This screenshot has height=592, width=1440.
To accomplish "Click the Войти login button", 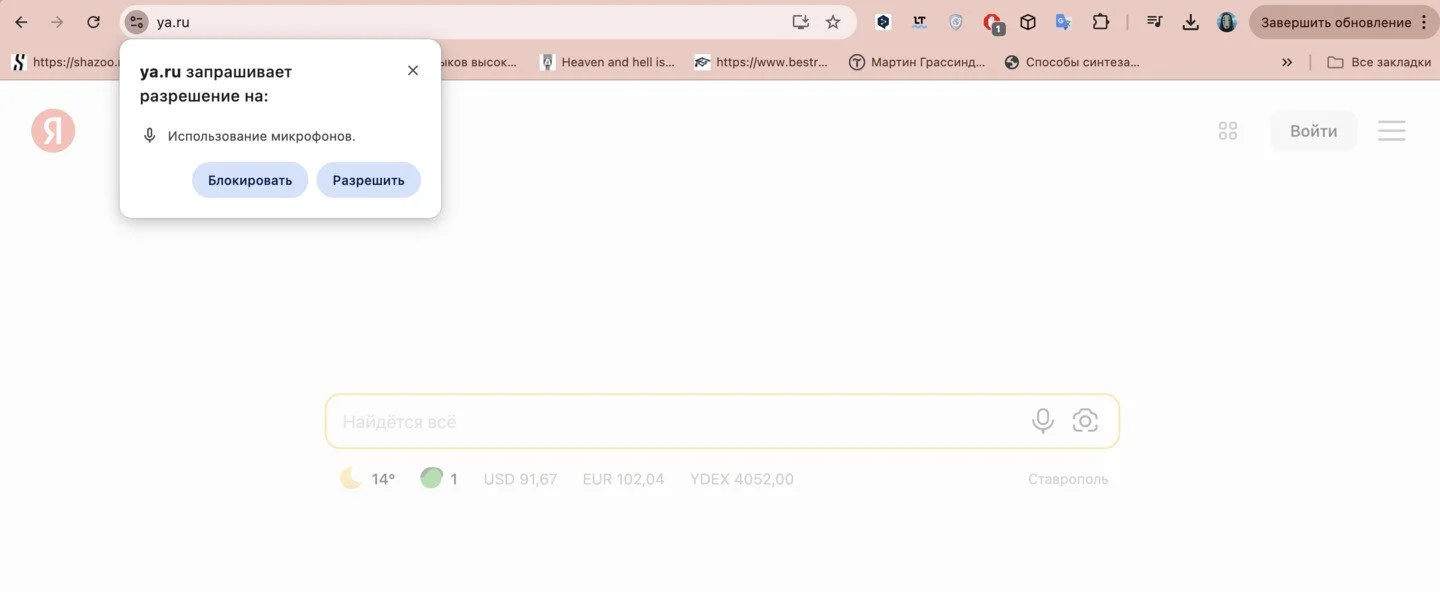I will pos(1313,131).
